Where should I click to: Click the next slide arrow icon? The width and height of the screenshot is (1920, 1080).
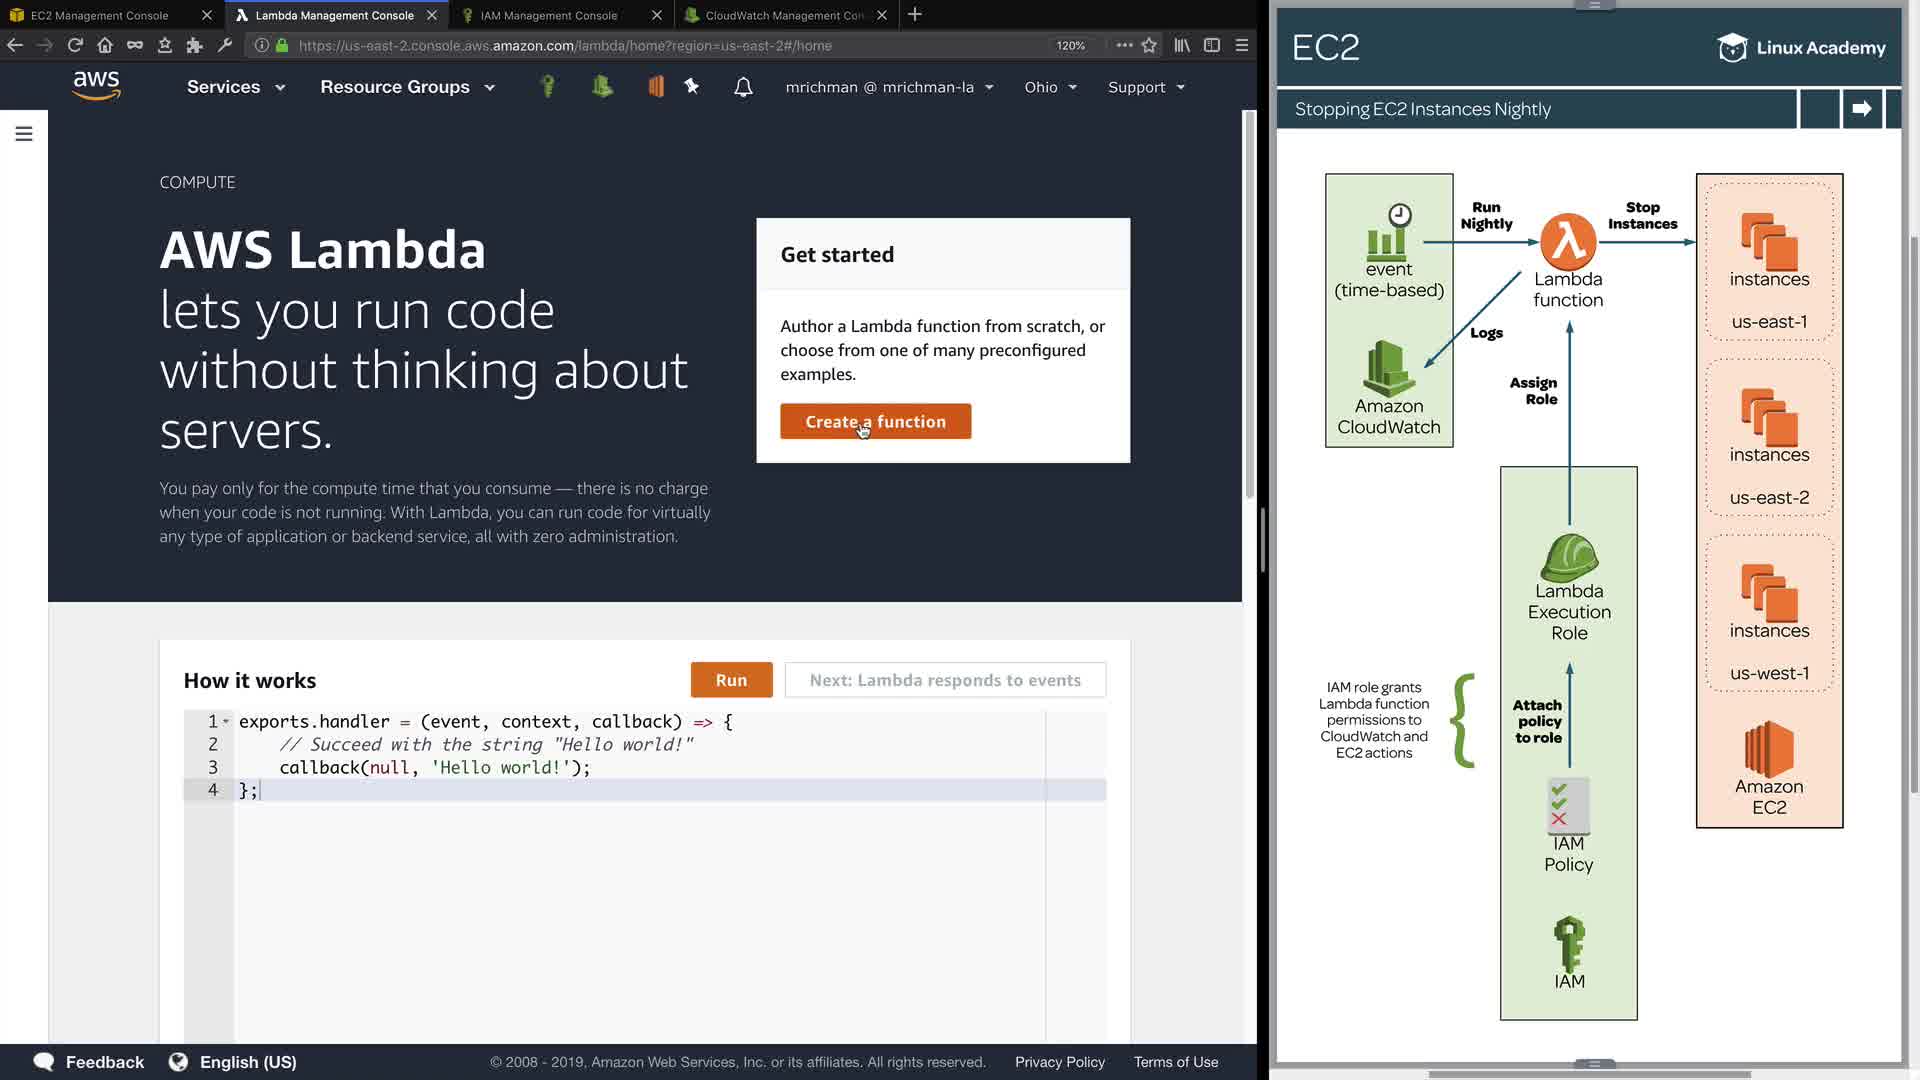click(1861, 109)
